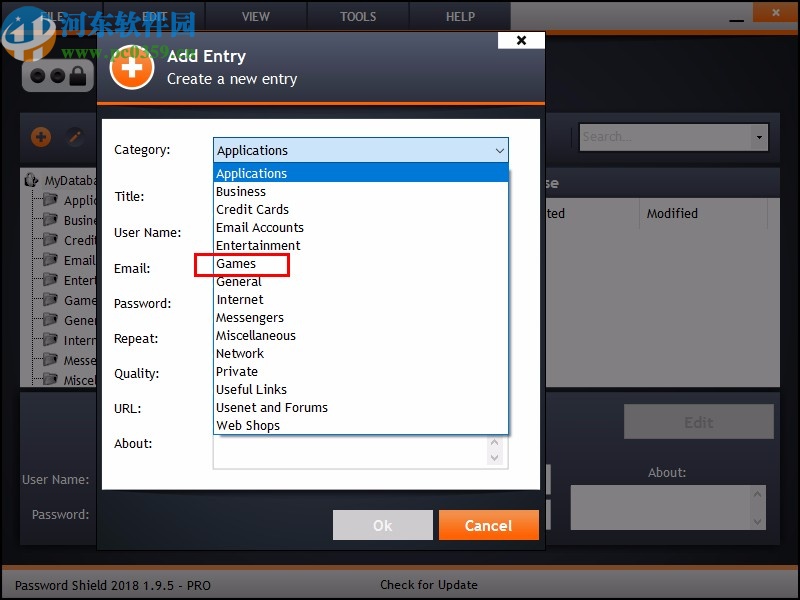
Task: Click the pencil edit icon in toolbar
Action: [75, 137]
